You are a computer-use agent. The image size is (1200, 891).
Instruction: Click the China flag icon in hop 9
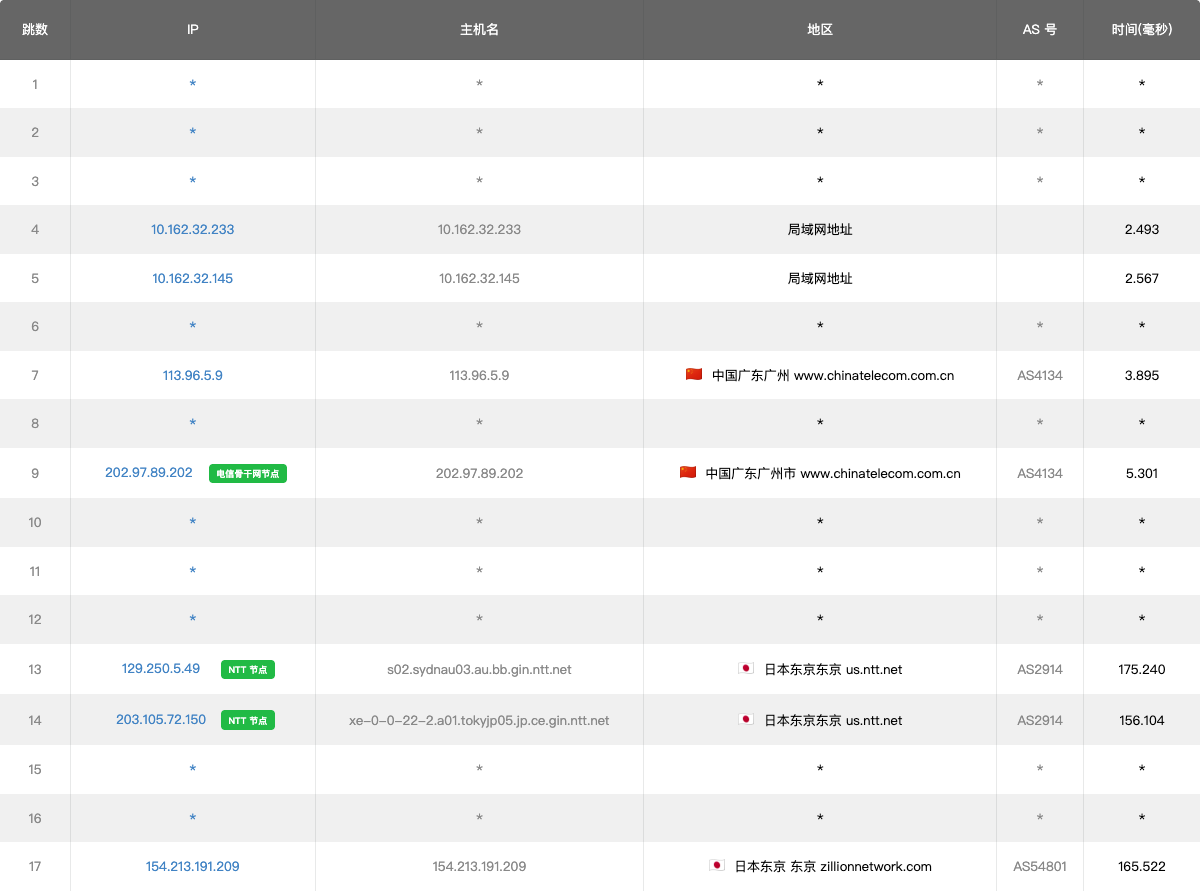(x=687, y=472)
